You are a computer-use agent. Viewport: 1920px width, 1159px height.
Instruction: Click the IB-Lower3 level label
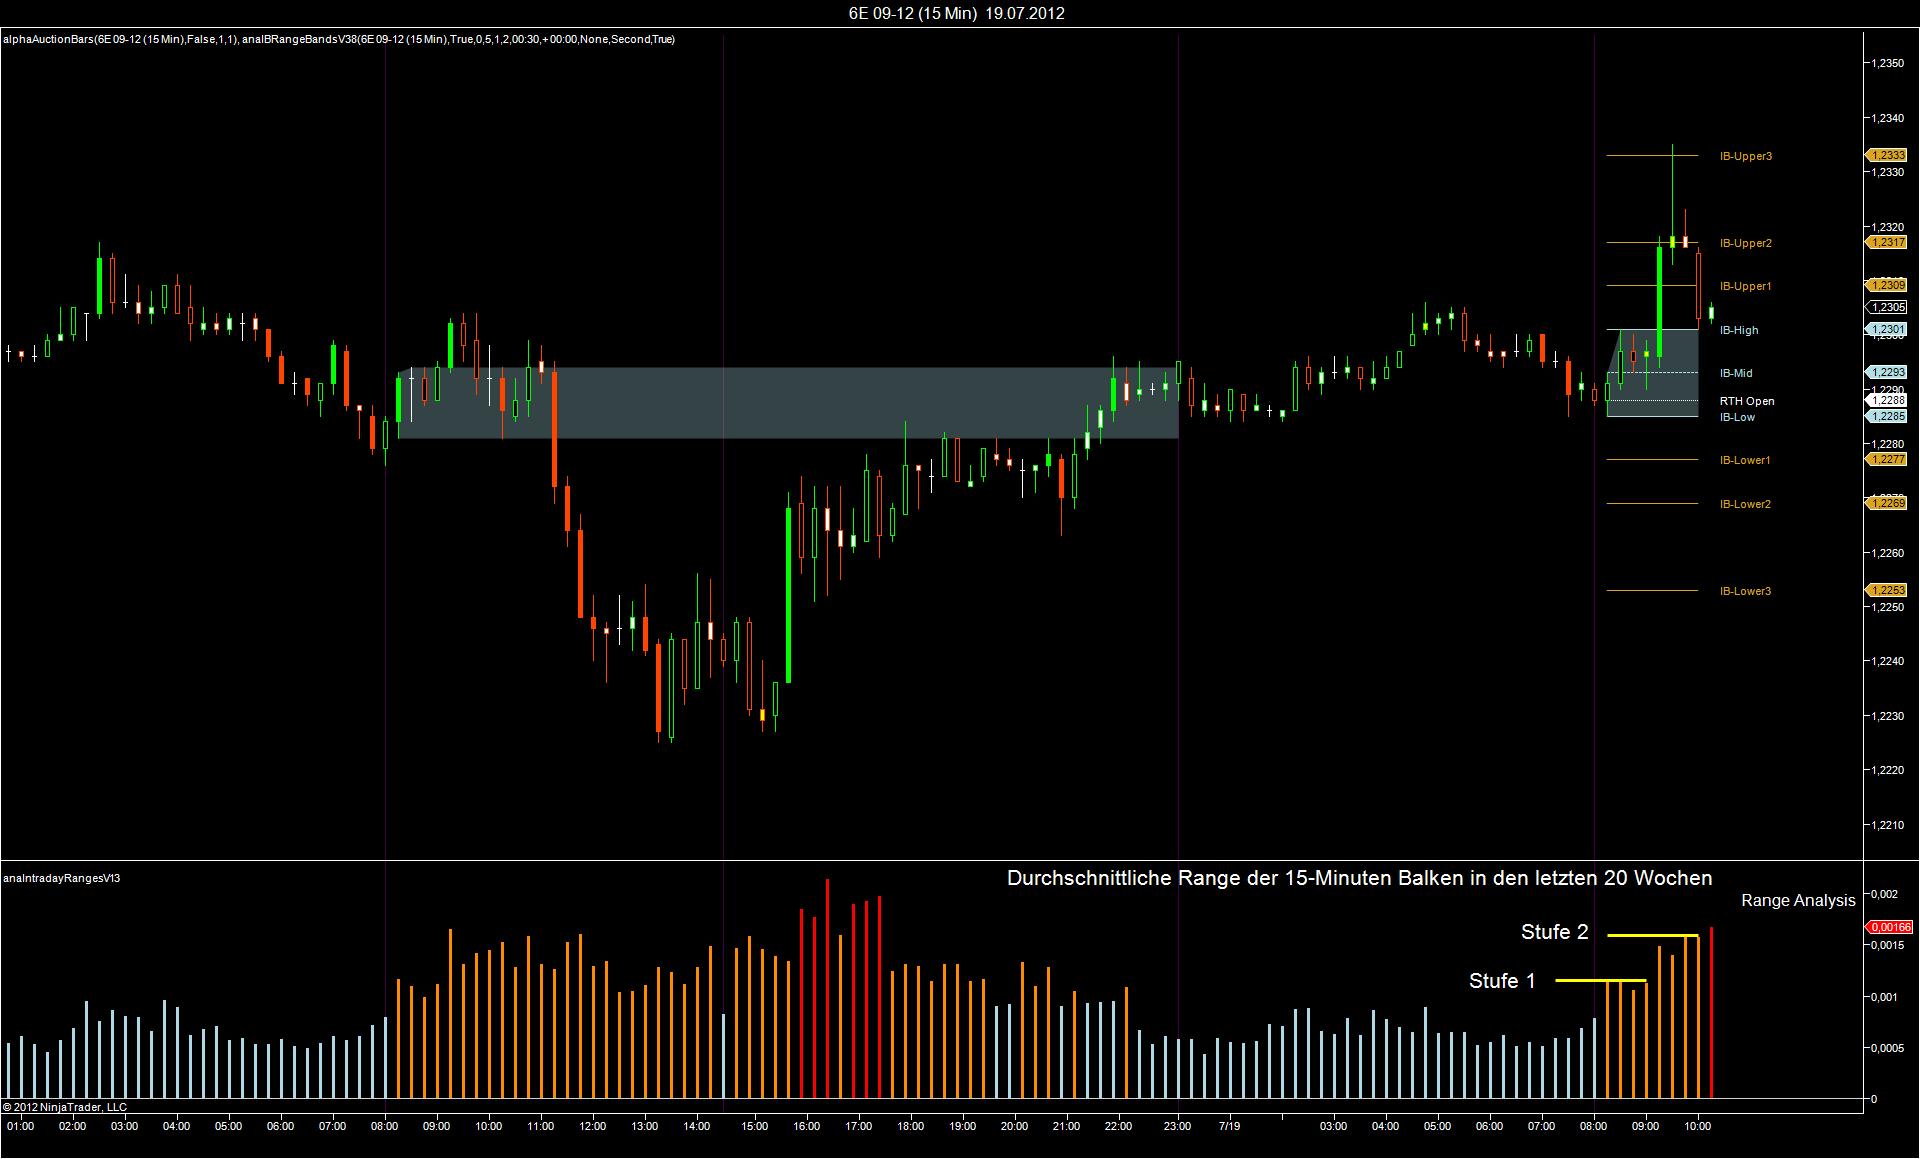(1745, 591)
